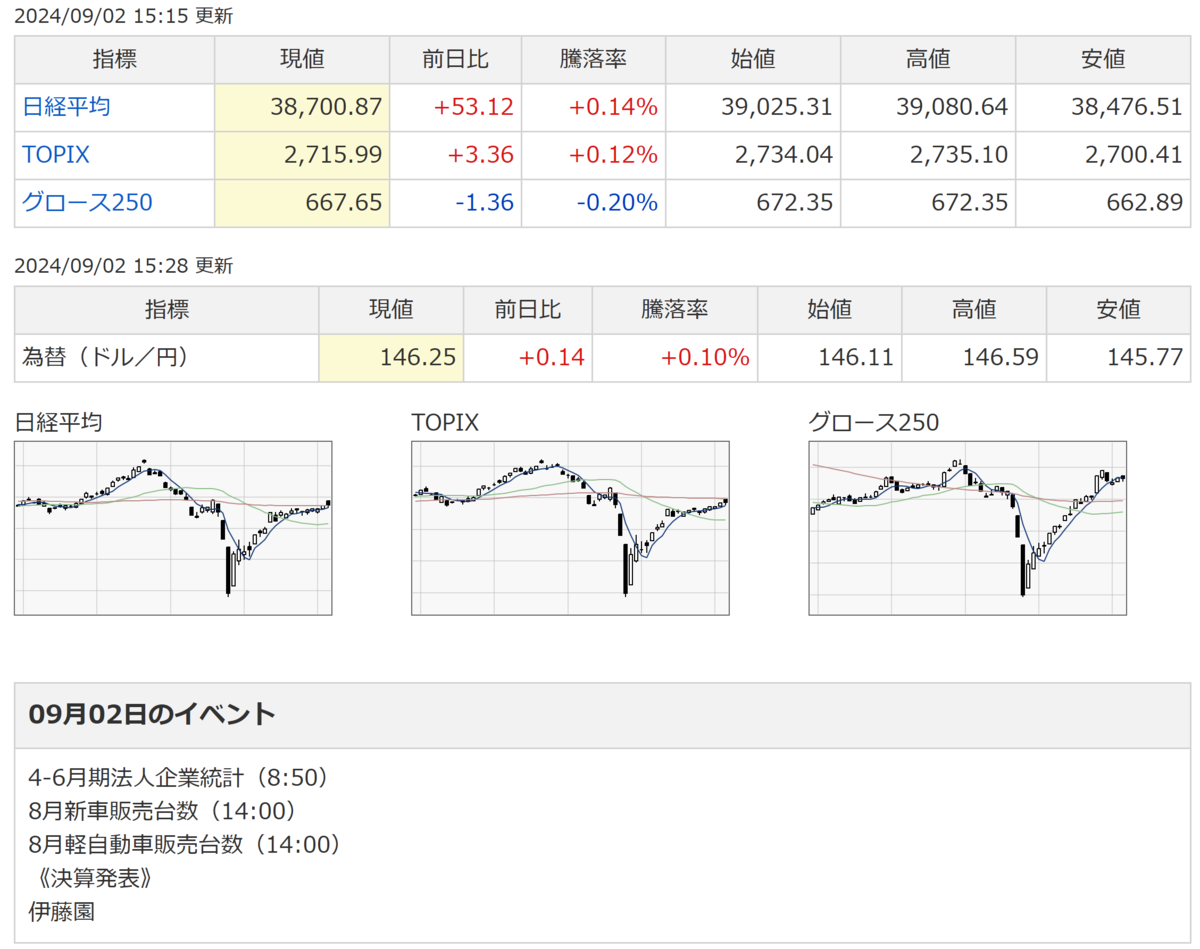Open the 日経平均 index link

(66, 107)
